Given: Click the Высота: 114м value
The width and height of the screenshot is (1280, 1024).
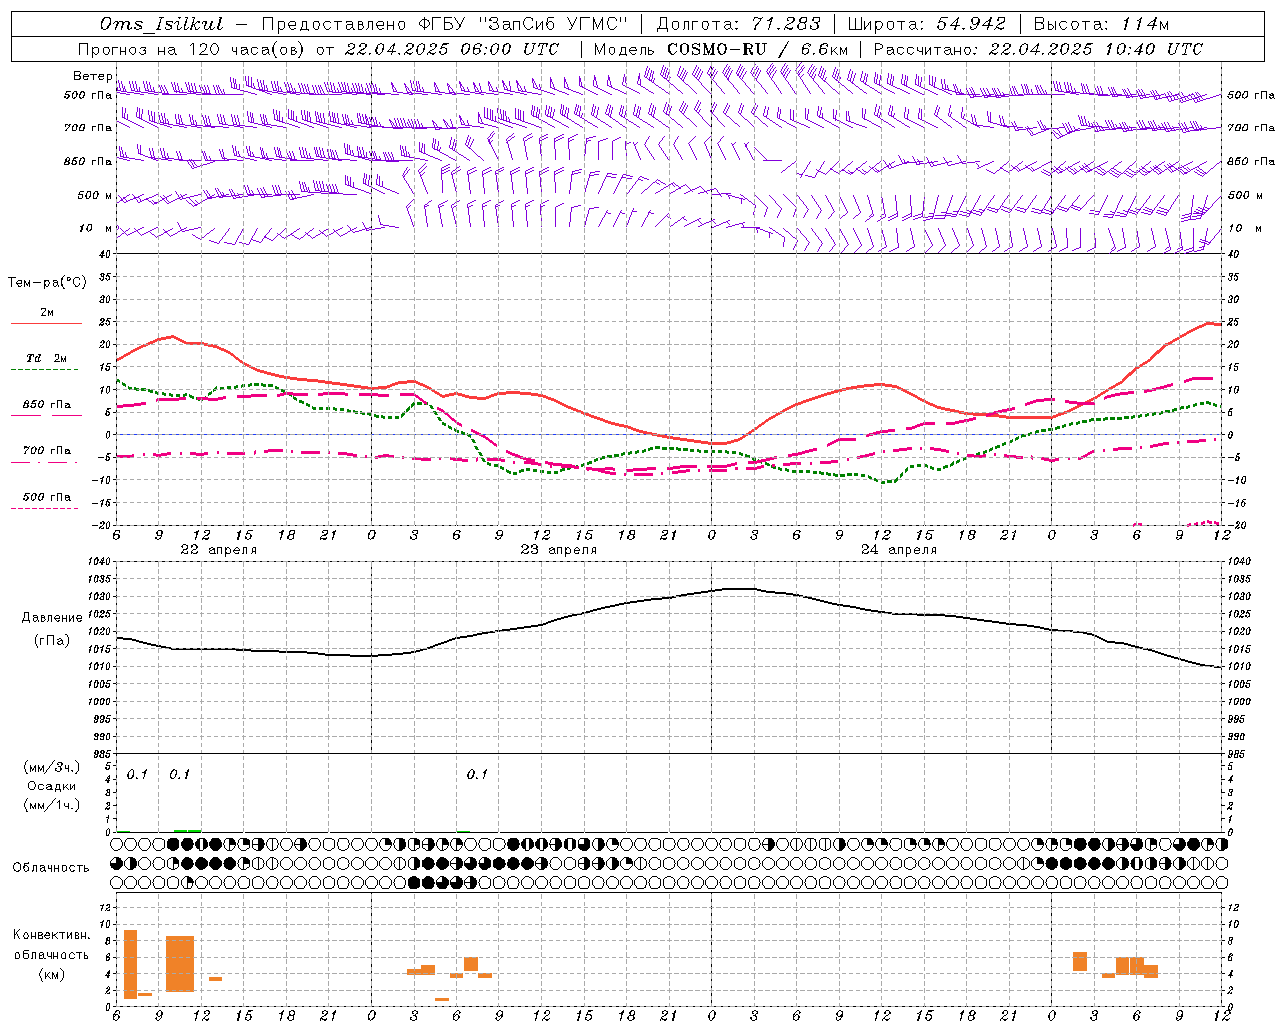Looking at the screenshot, I should tap(1101, 24).
